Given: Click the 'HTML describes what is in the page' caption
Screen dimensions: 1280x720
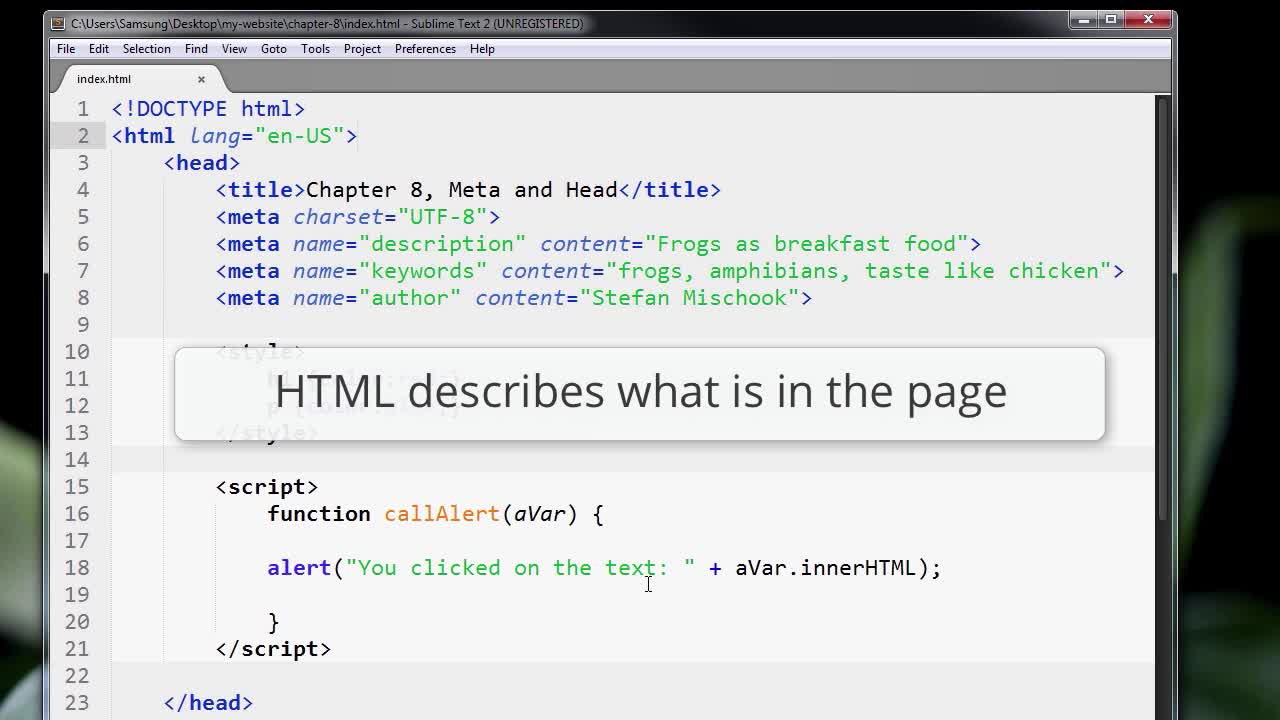Looking at the screenshot, I should point(640,392).
